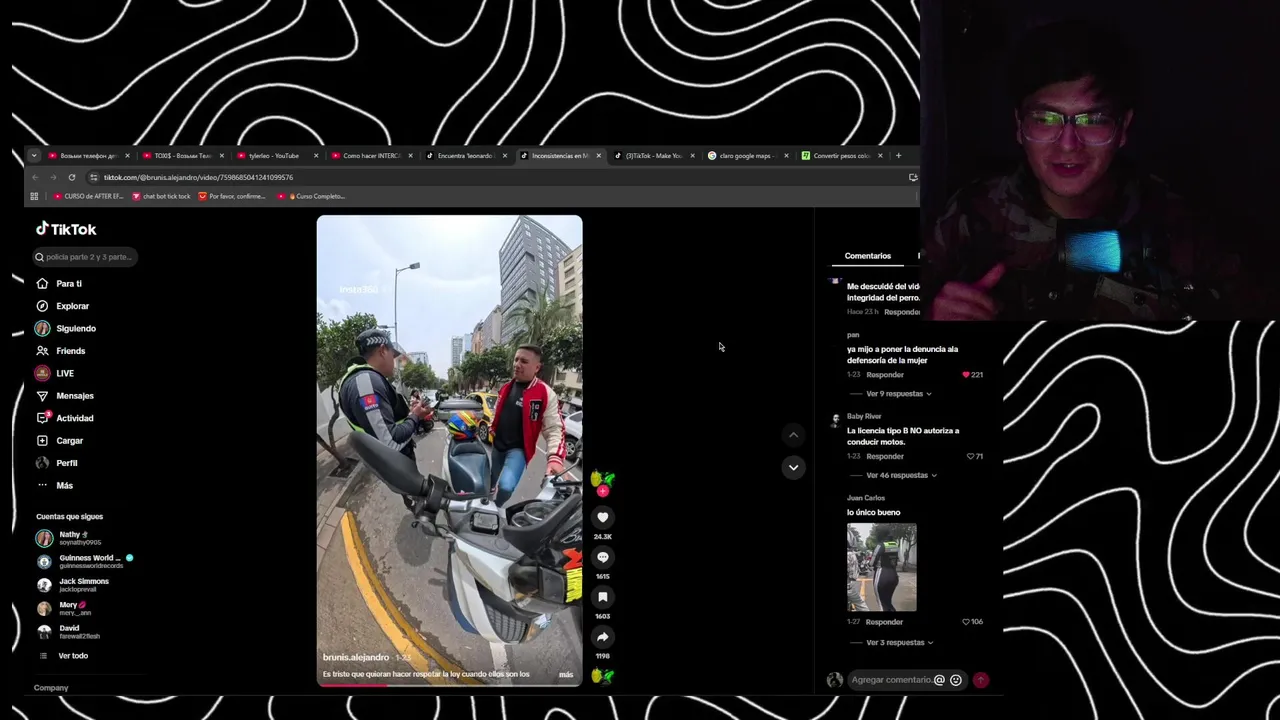The height and width of the screenshot is (720, 1280).
Task: Open the TikTok logo home link
Action: click(66, 229)
